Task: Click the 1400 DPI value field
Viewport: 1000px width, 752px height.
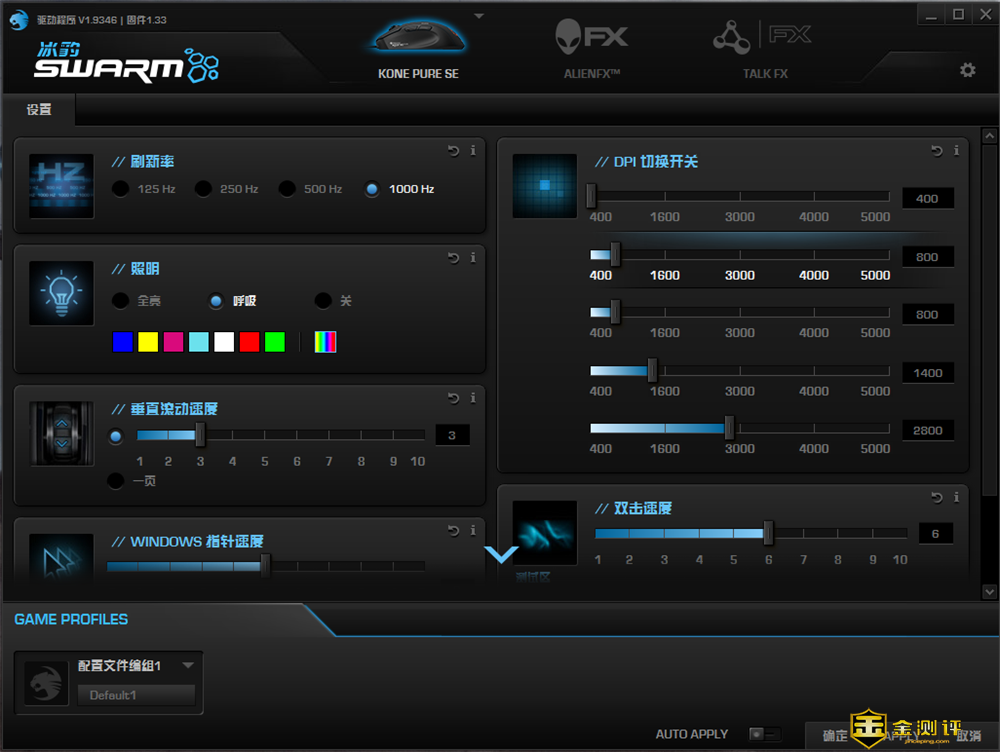Action: click(x=927, y=373)
